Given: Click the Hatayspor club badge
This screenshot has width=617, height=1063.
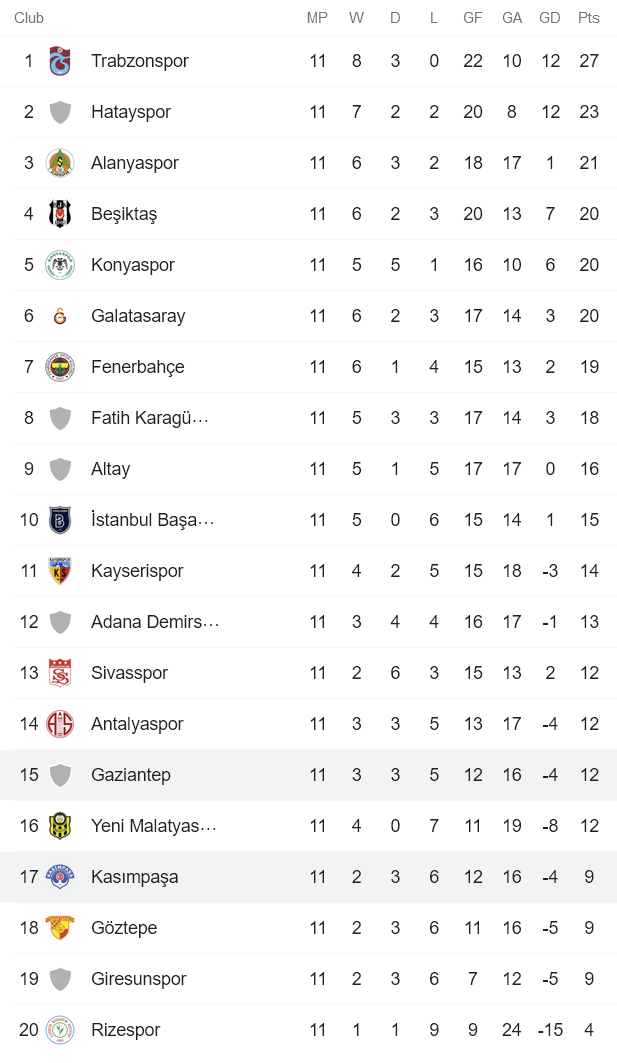Looking at the screenshot, I should 61,112.
